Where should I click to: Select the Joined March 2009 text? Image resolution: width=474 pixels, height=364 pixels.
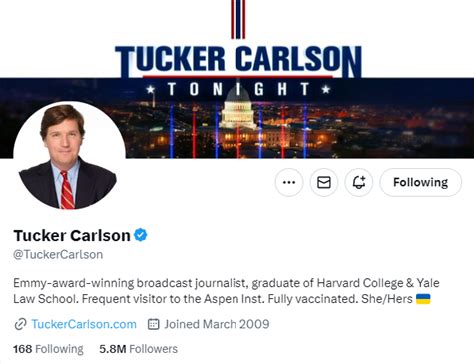[x=217, y=324]
